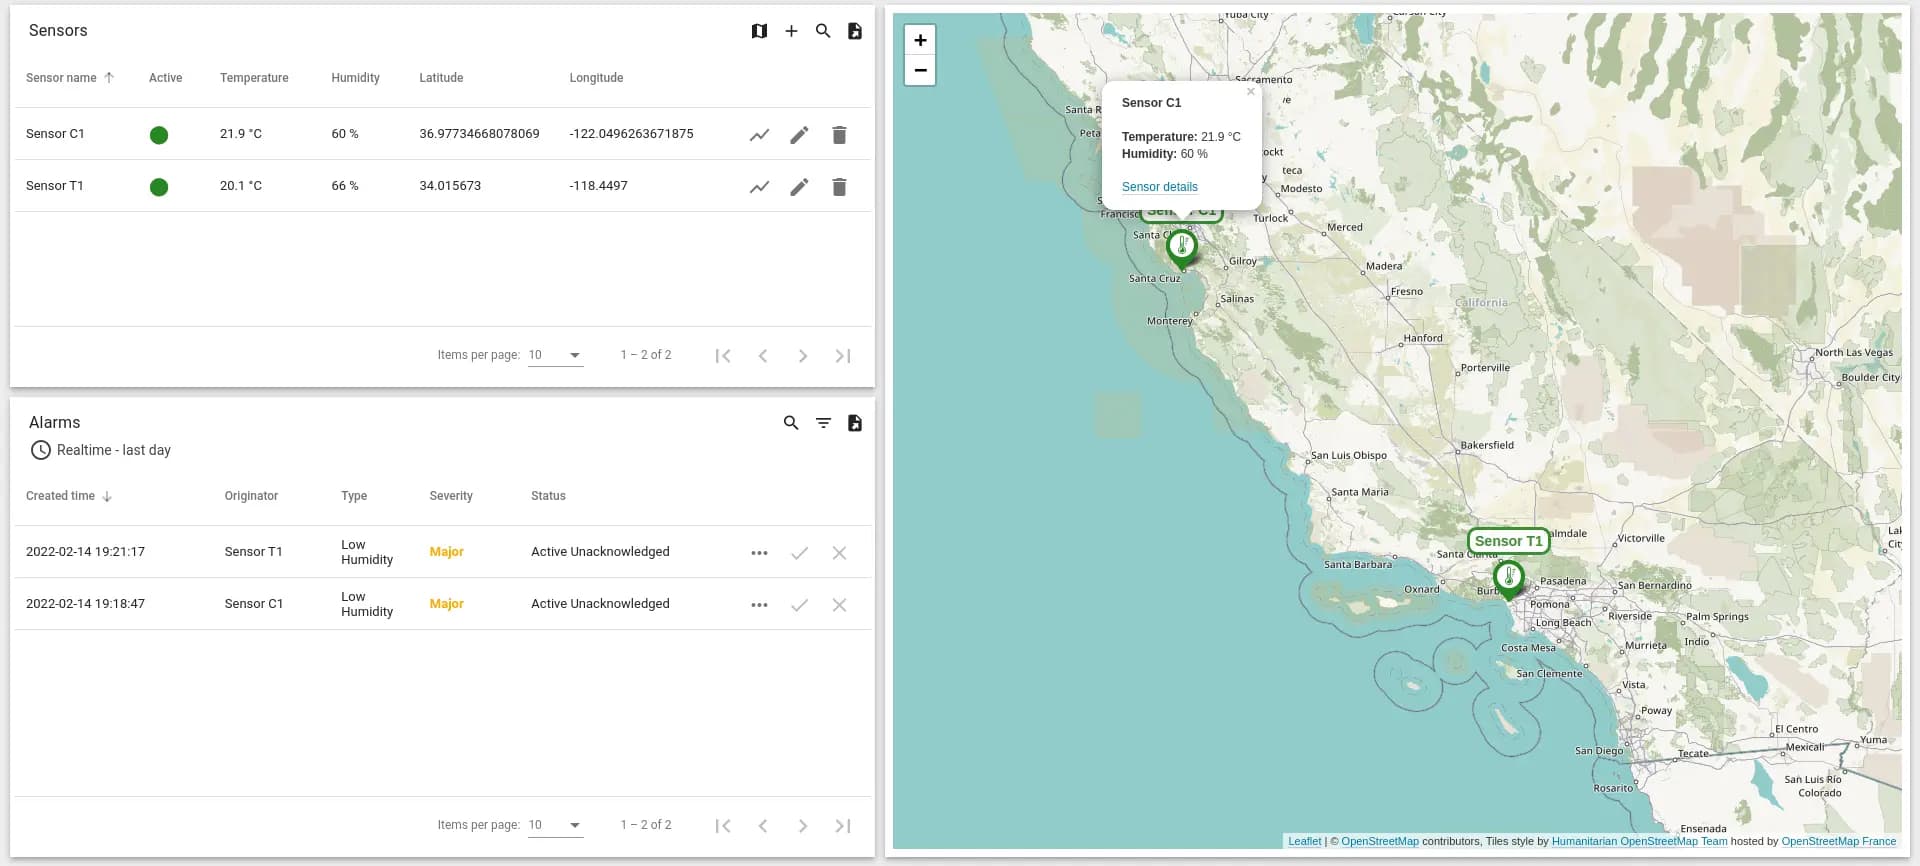The image size is (1920, 866).
Task: Export Sensors widget data
Action: click(x=855, y=31)
